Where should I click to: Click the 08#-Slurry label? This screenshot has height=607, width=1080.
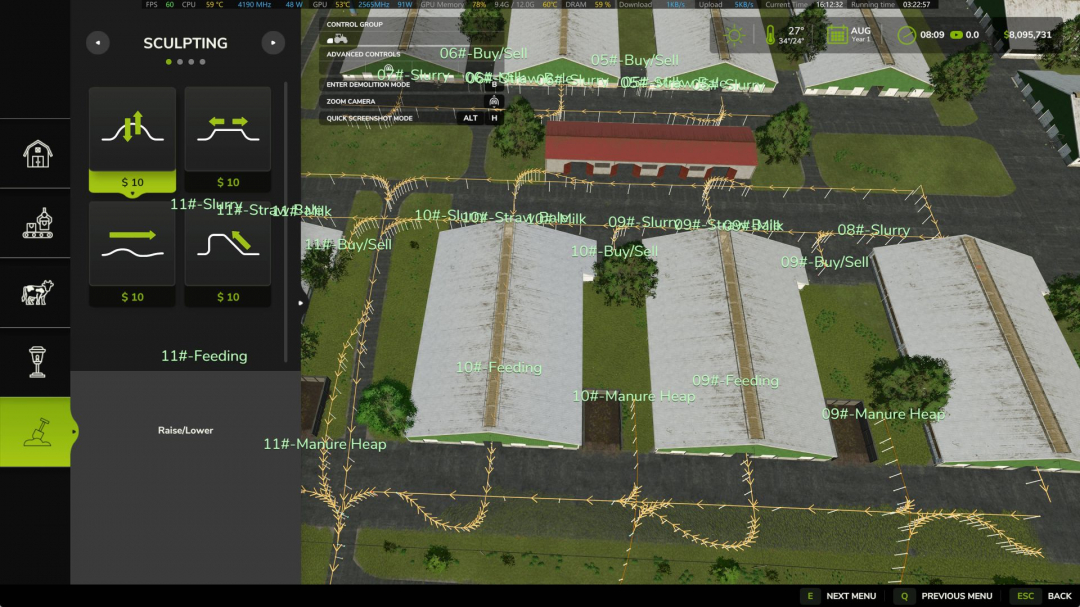click(x=873, y=230)
